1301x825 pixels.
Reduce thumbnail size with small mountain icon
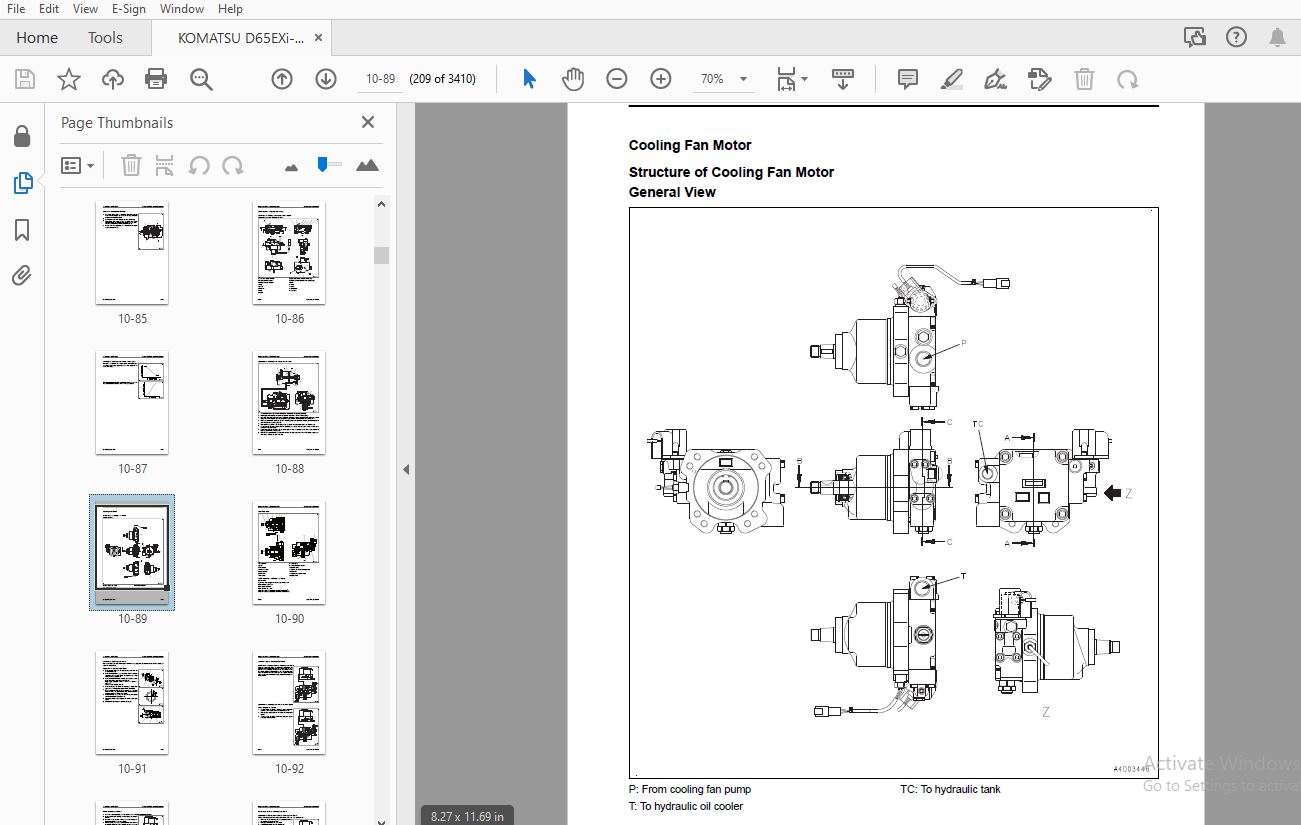pyautogui.click(x=292, y=167)
